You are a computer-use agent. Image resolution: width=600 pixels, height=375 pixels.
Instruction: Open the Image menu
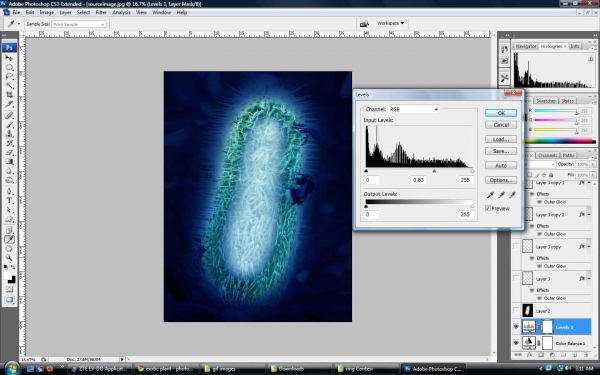click(x=47, y=12)
